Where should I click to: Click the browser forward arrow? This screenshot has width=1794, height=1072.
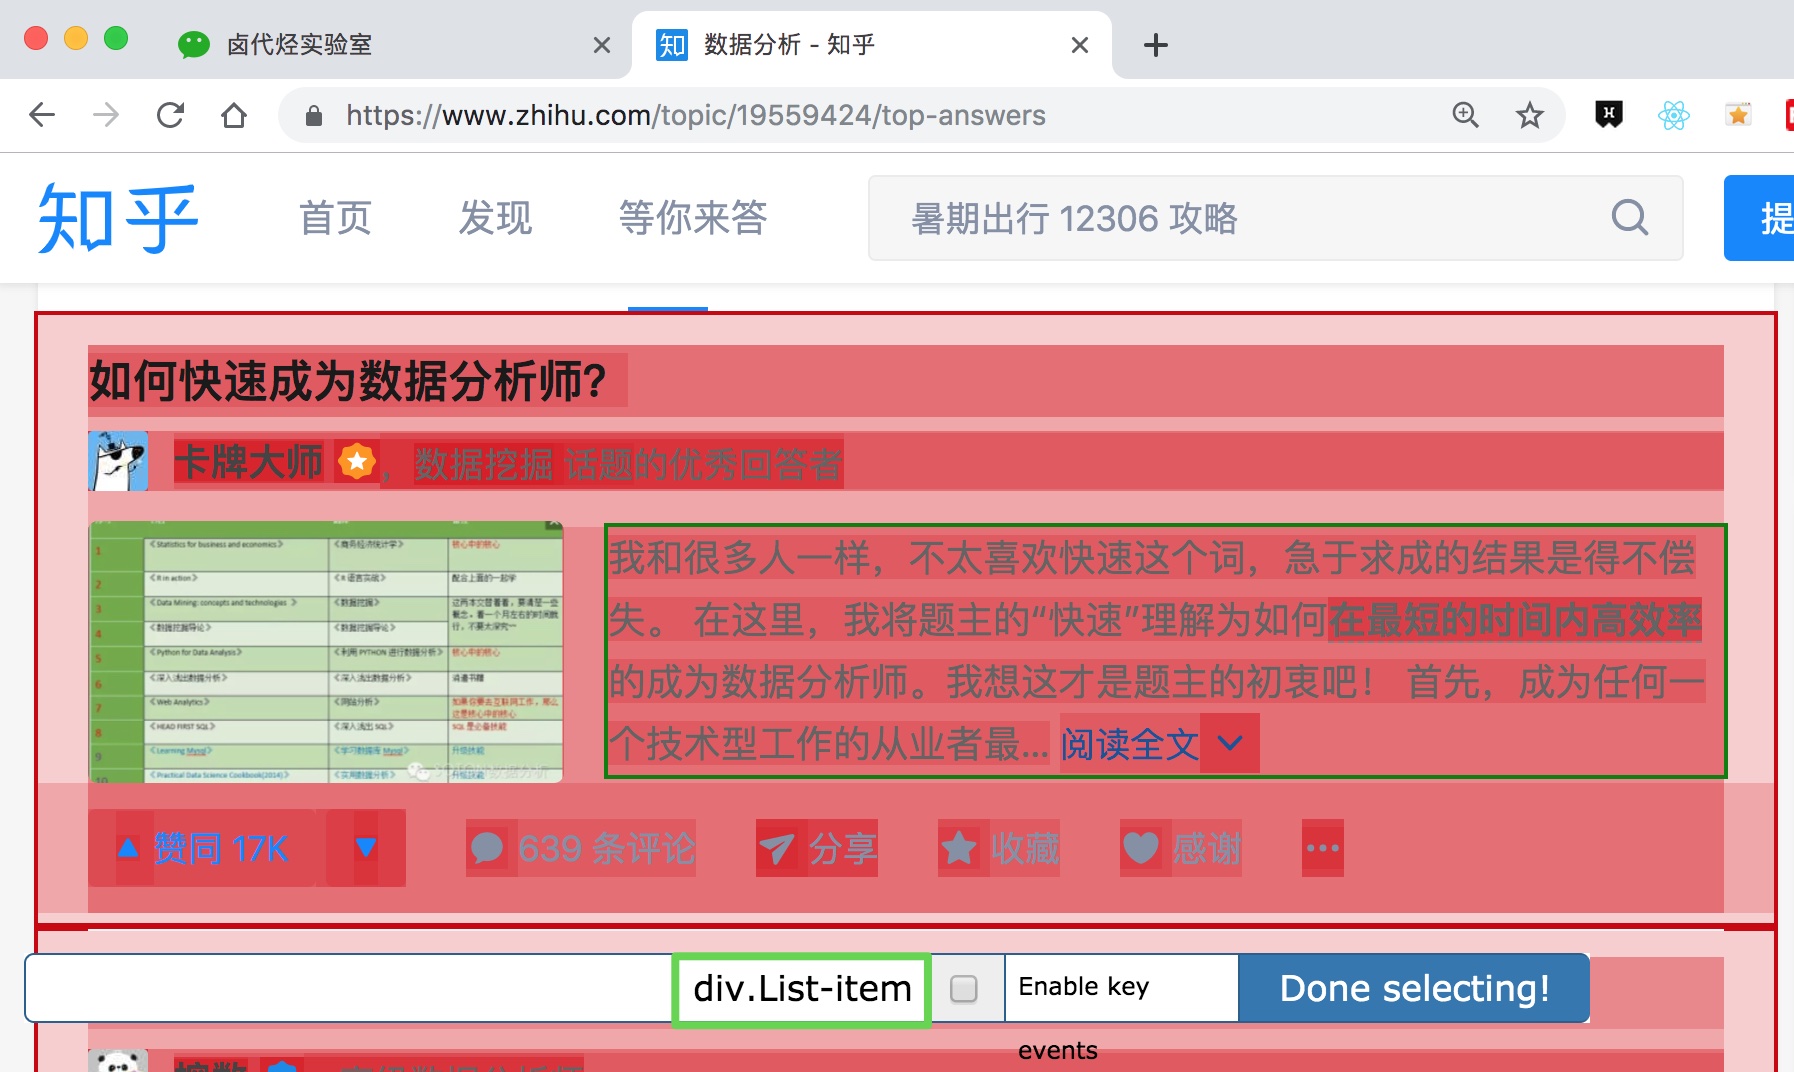[x=106, y=115]
